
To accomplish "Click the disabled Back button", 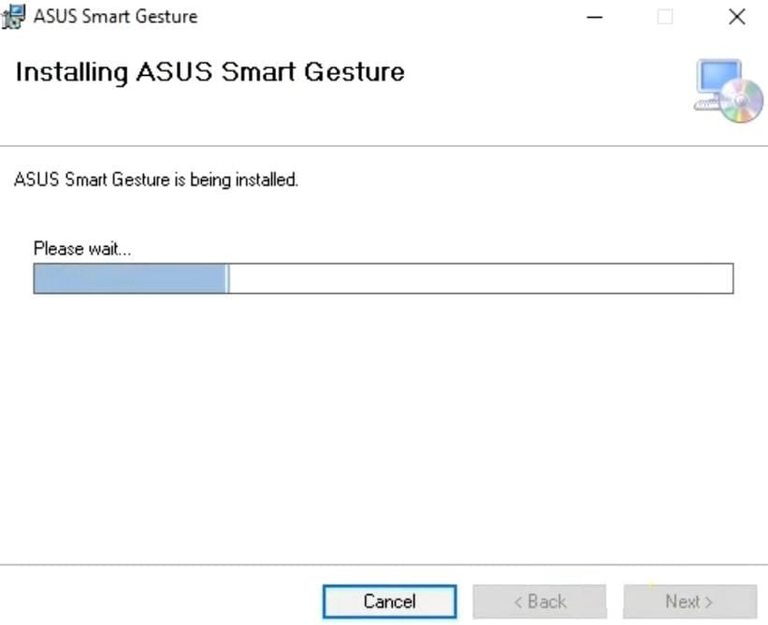I will click(539, 601).
